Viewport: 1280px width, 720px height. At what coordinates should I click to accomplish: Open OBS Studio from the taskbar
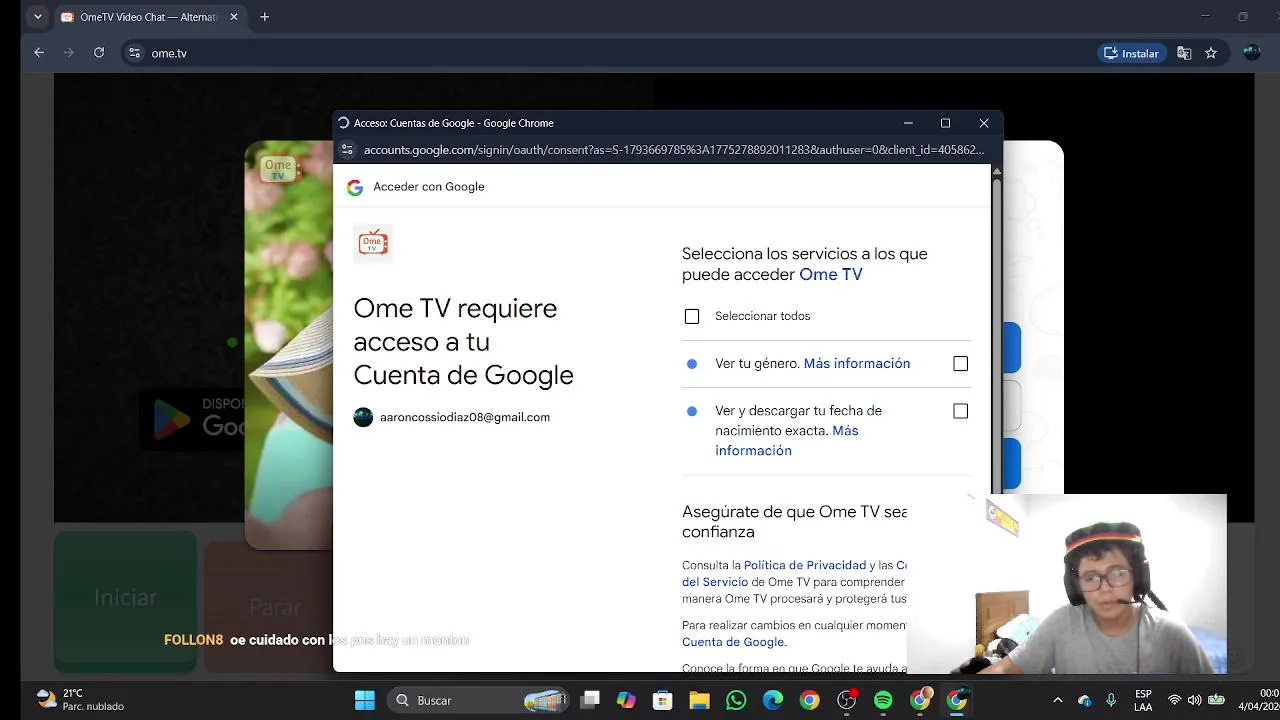(847, 700)
